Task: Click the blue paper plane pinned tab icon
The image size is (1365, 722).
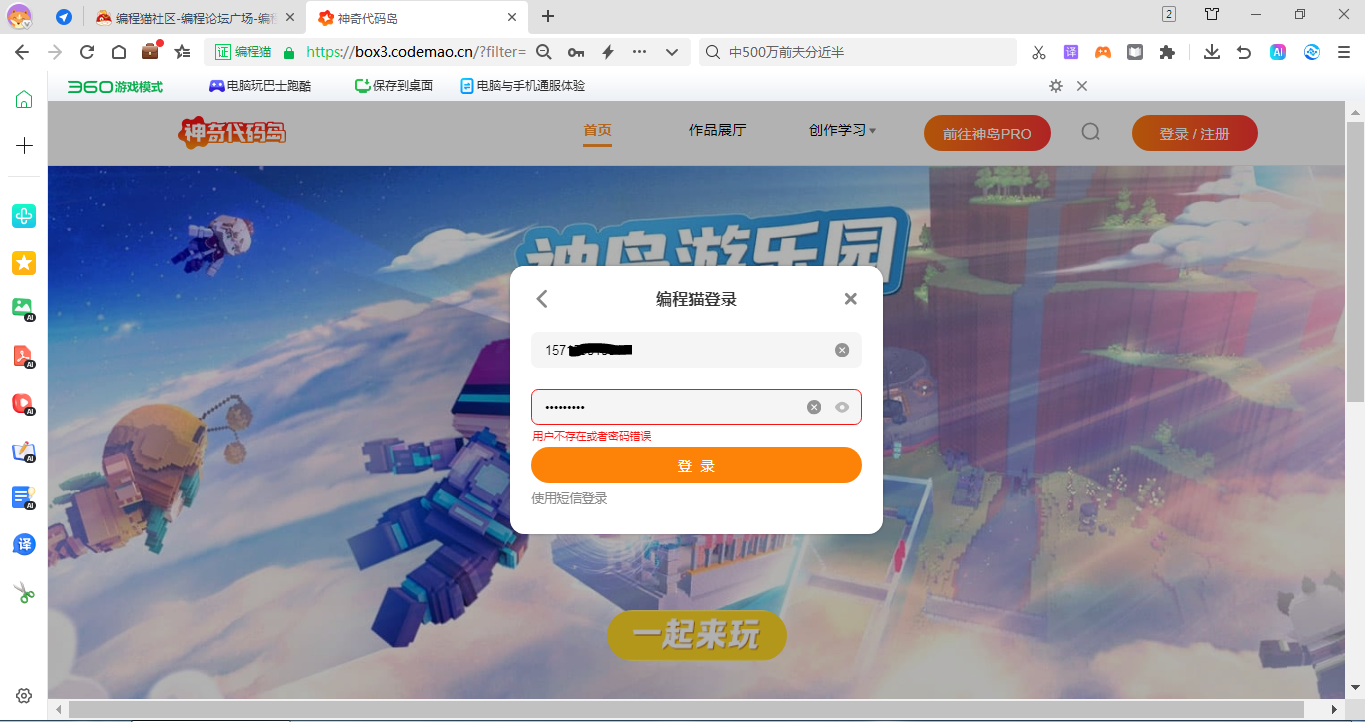Action: pos(64,17)
